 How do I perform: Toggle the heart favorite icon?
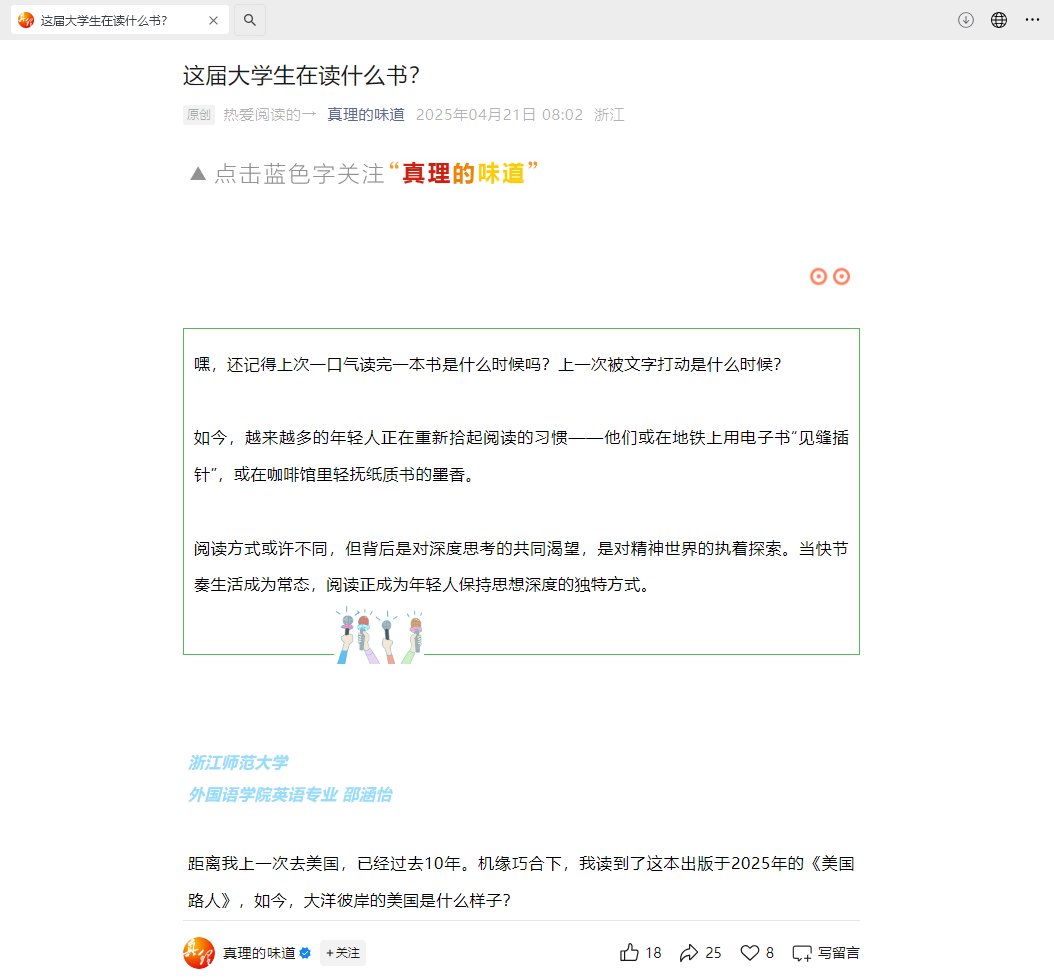pos(749,953)
